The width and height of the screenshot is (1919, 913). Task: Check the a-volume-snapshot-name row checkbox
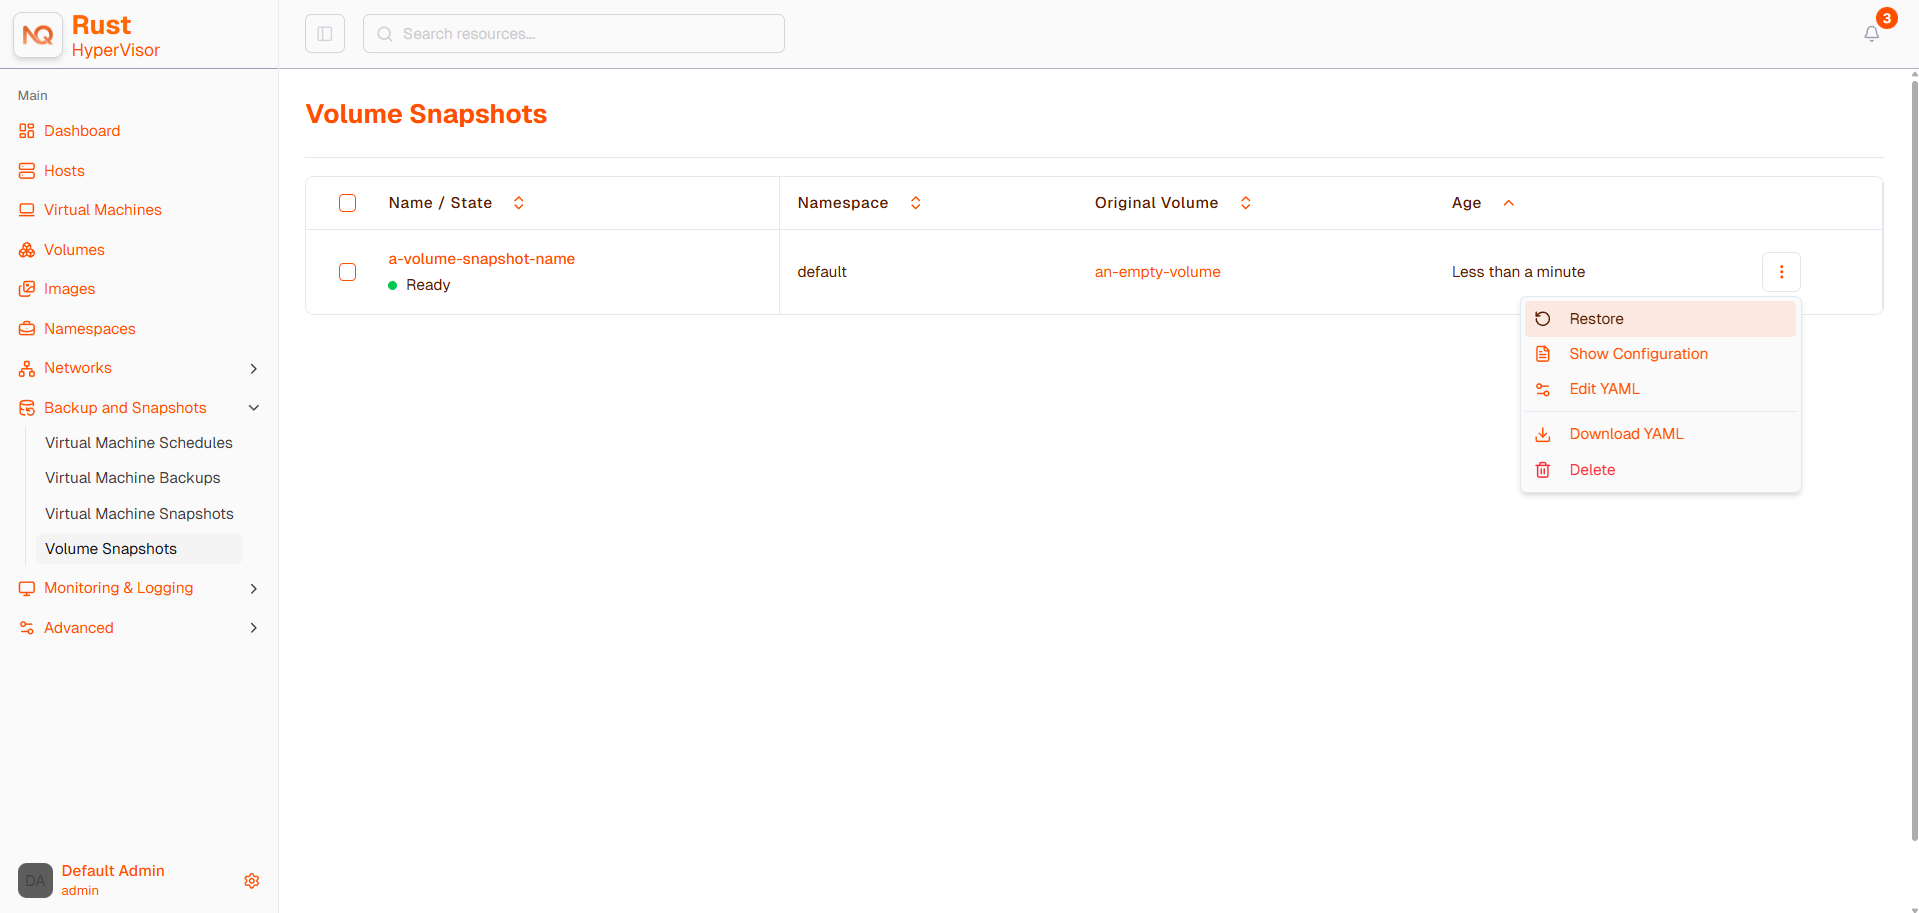tap(348, 272)
